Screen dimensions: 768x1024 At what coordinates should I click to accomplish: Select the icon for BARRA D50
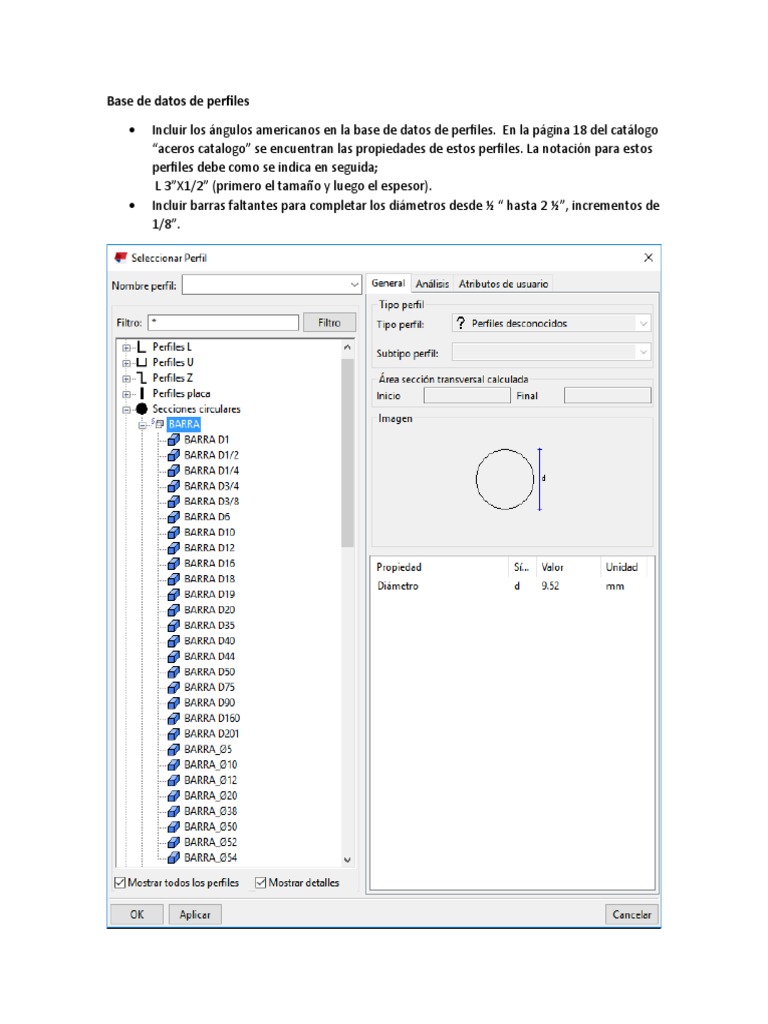tap(173, 671)
